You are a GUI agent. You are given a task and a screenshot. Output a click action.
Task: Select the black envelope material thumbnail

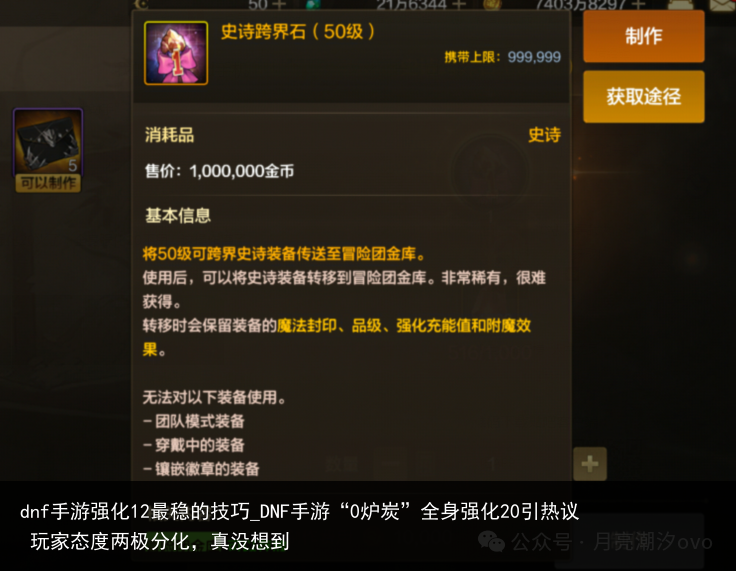tap(48, 141)
